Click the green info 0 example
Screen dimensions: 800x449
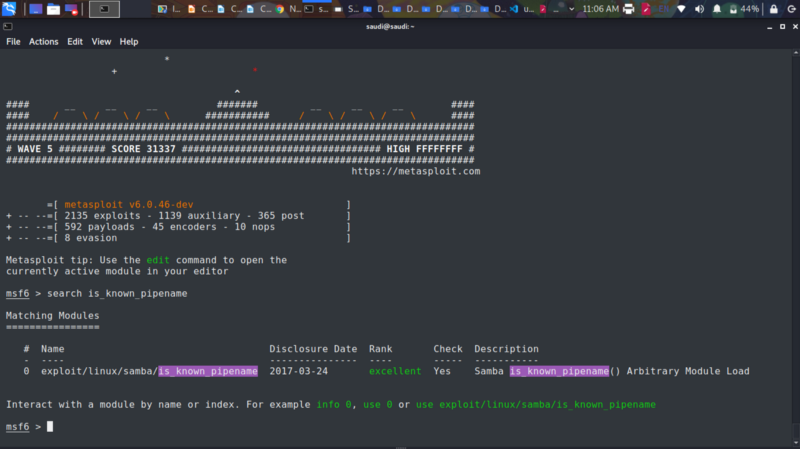pos(334,405)
